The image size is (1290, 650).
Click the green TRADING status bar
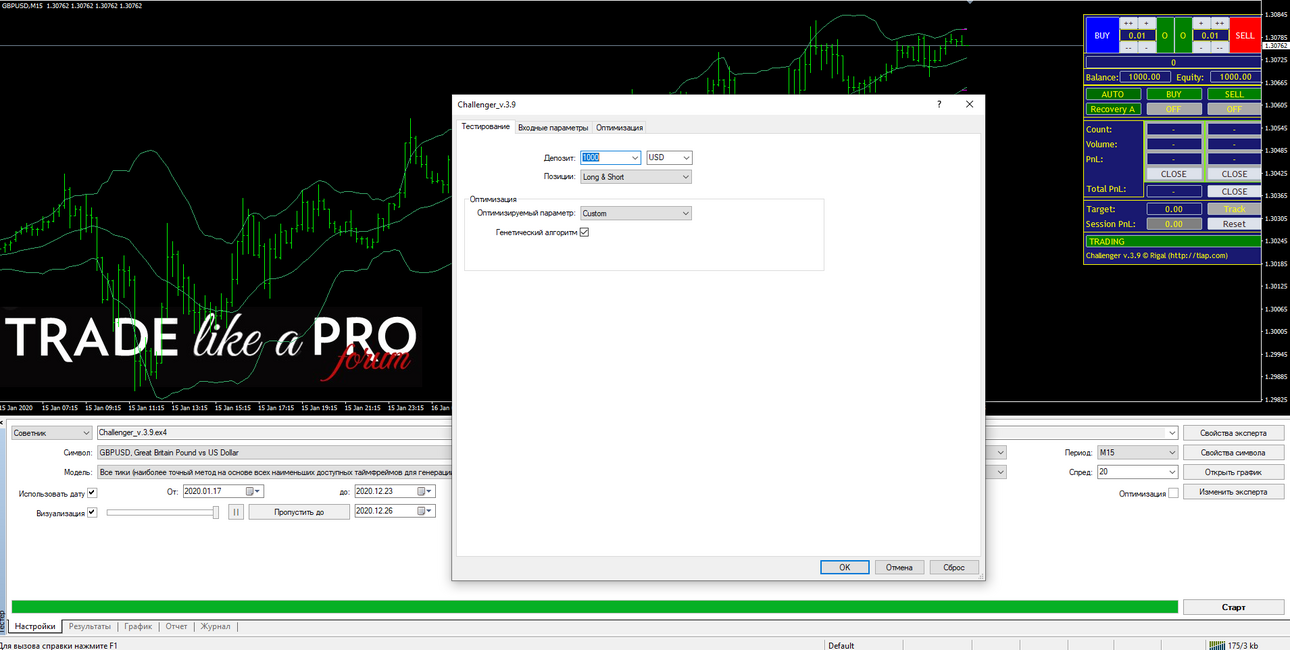click(1173, 241)
